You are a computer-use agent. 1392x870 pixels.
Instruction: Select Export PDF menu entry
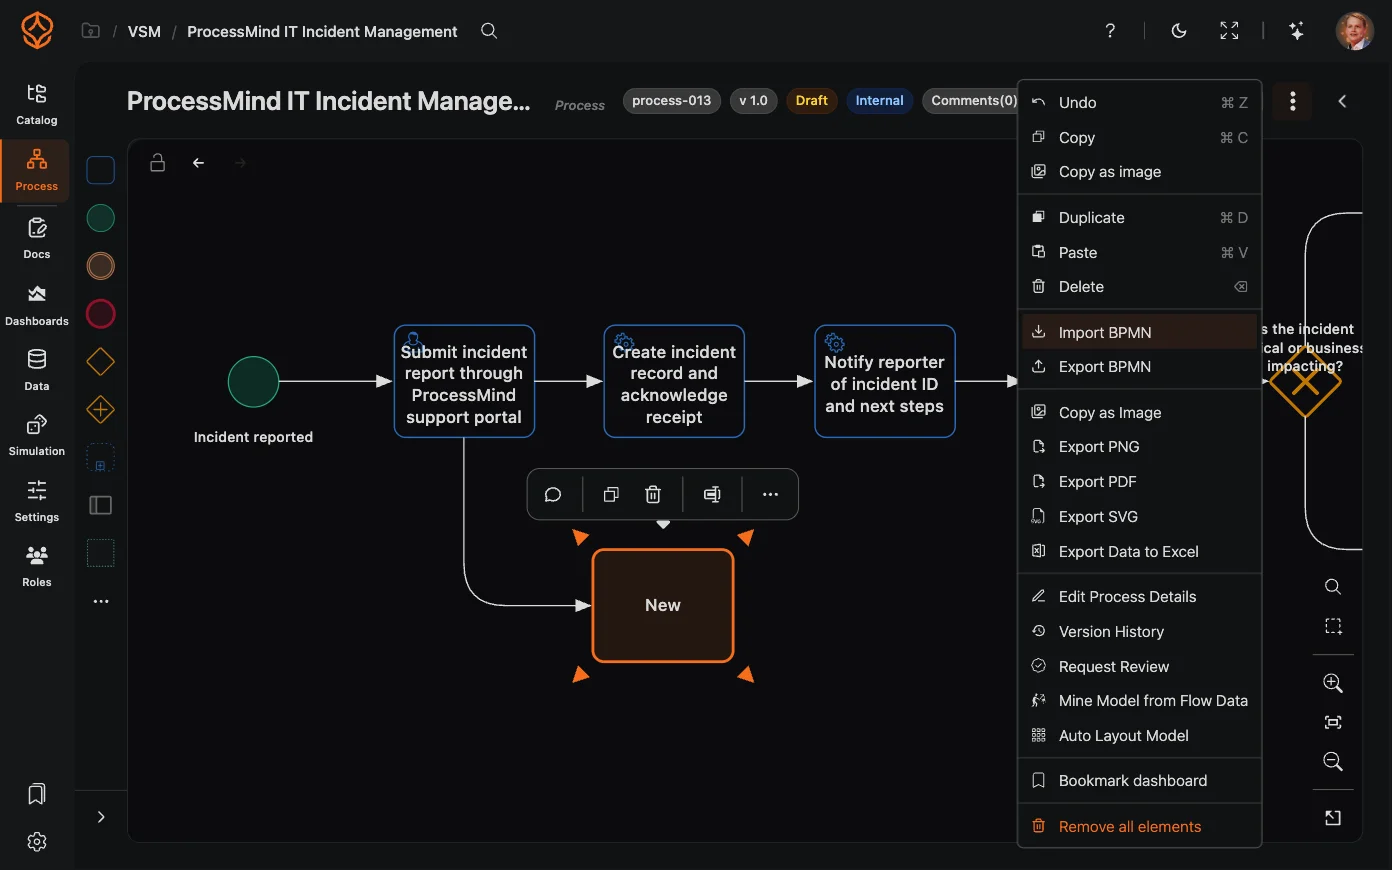pos(1139,482)
